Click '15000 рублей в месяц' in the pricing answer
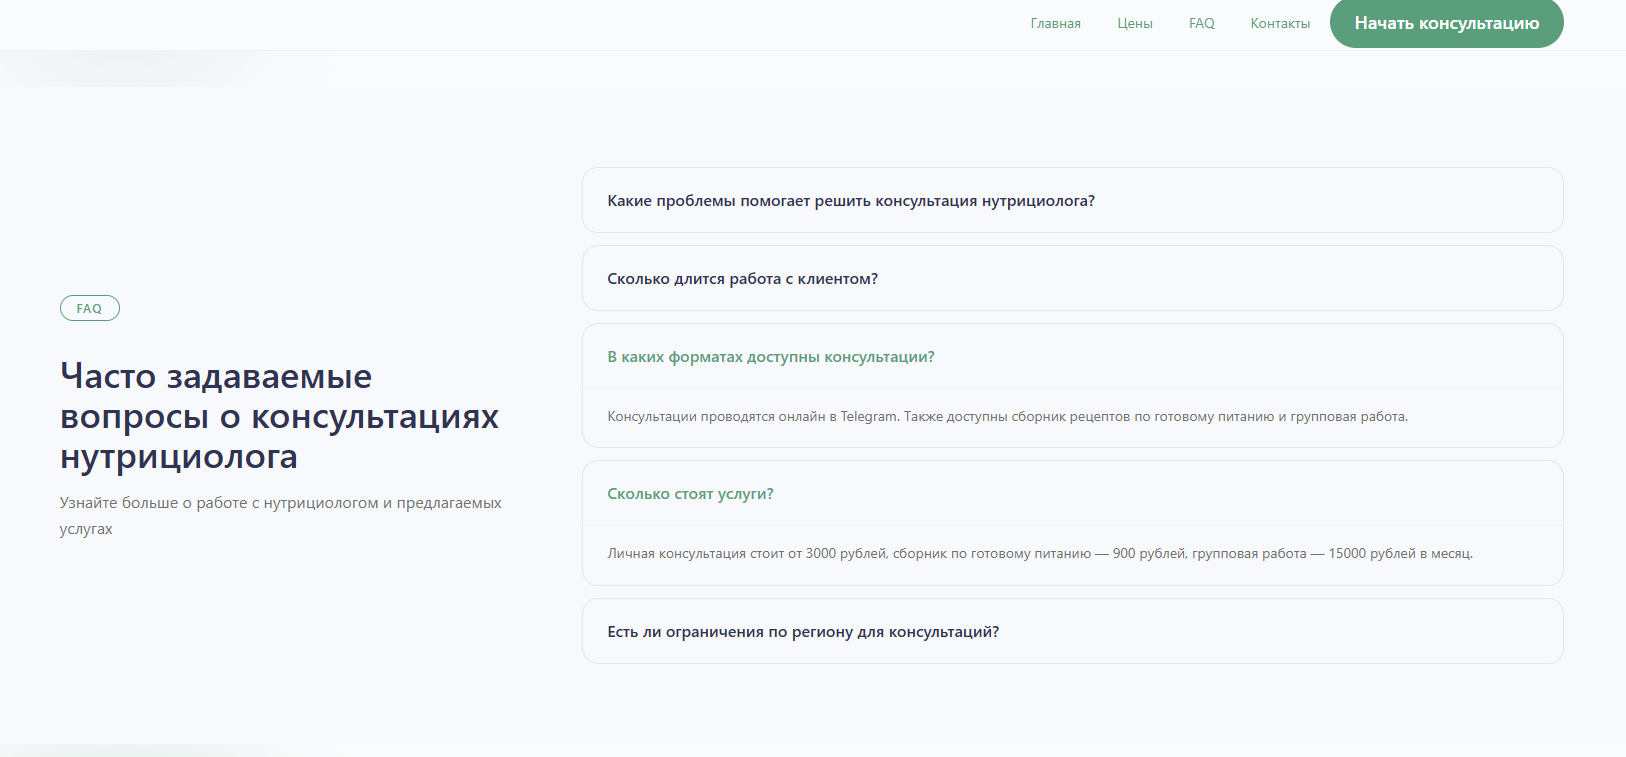The image size is (1626, 757). (x=1399, y=554)
